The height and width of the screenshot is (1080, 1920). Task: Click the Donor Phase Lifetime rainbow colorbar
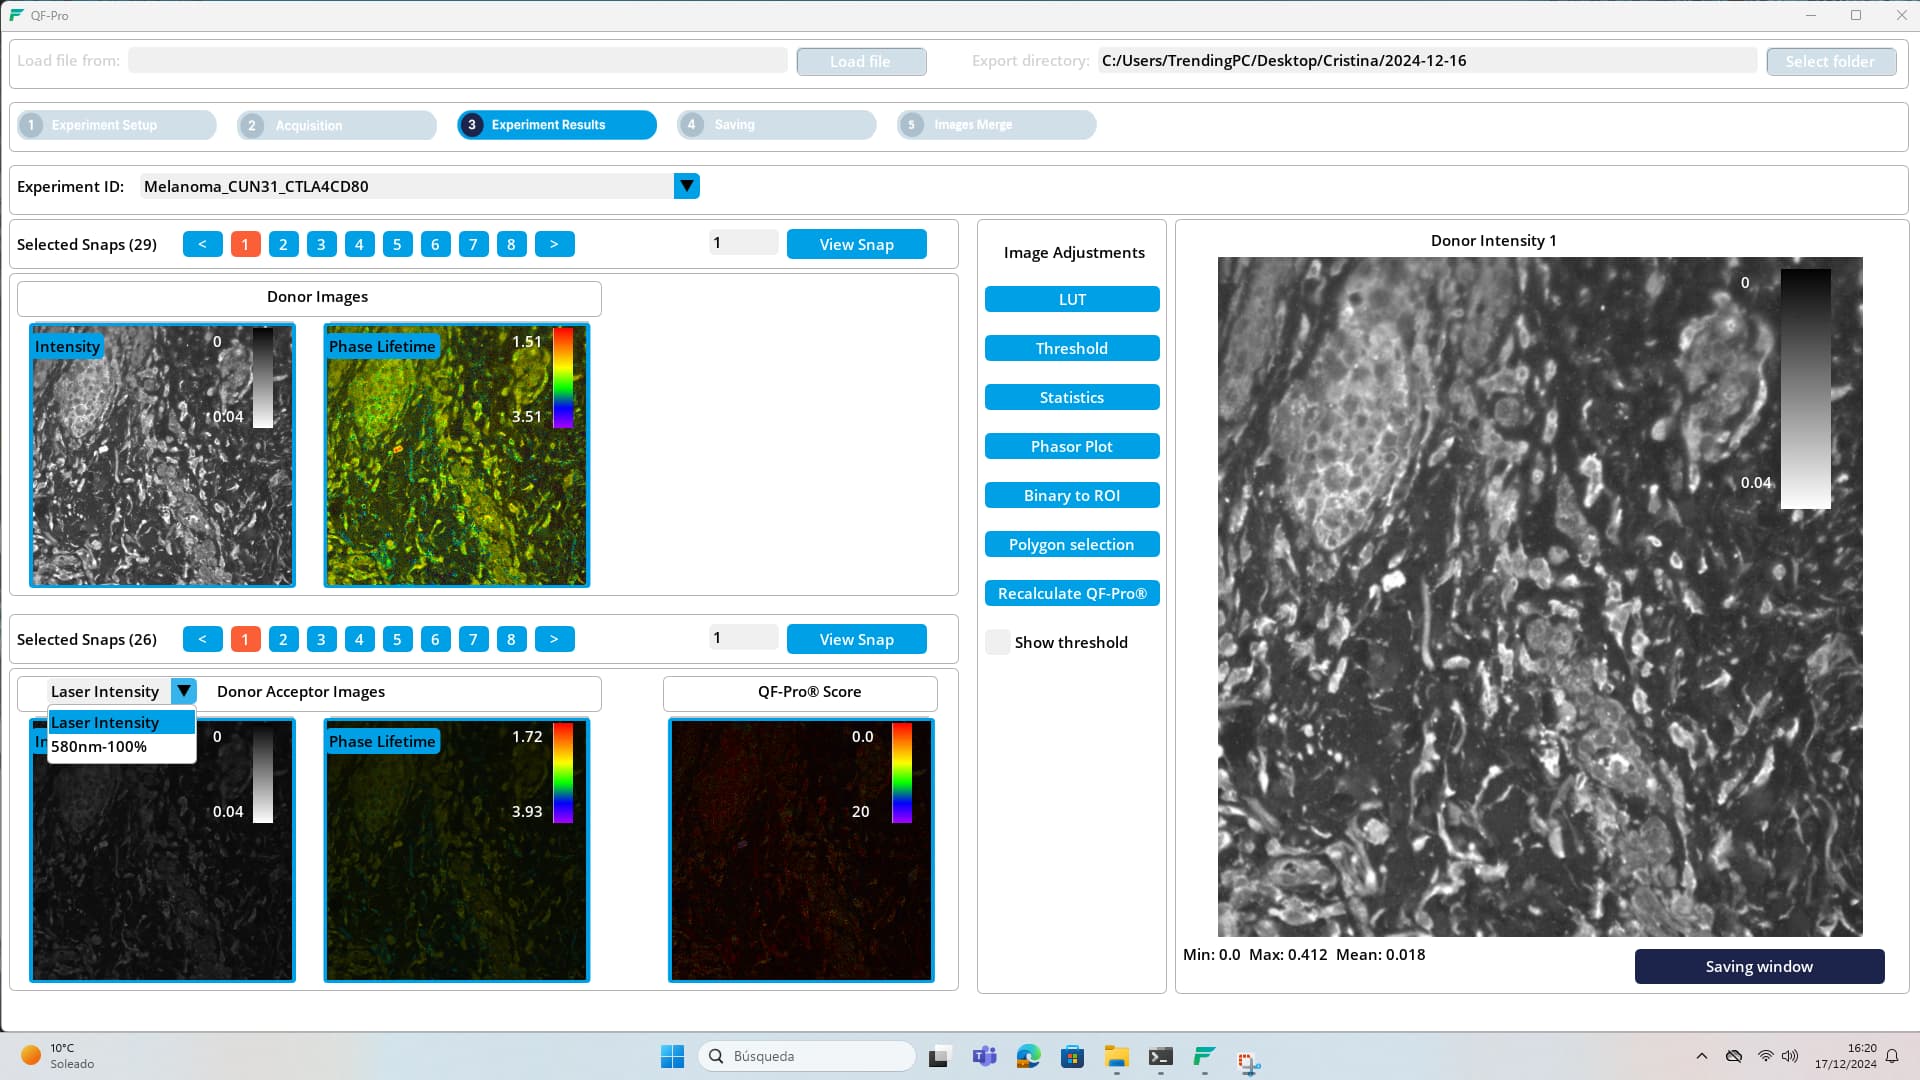coord(563,378)
